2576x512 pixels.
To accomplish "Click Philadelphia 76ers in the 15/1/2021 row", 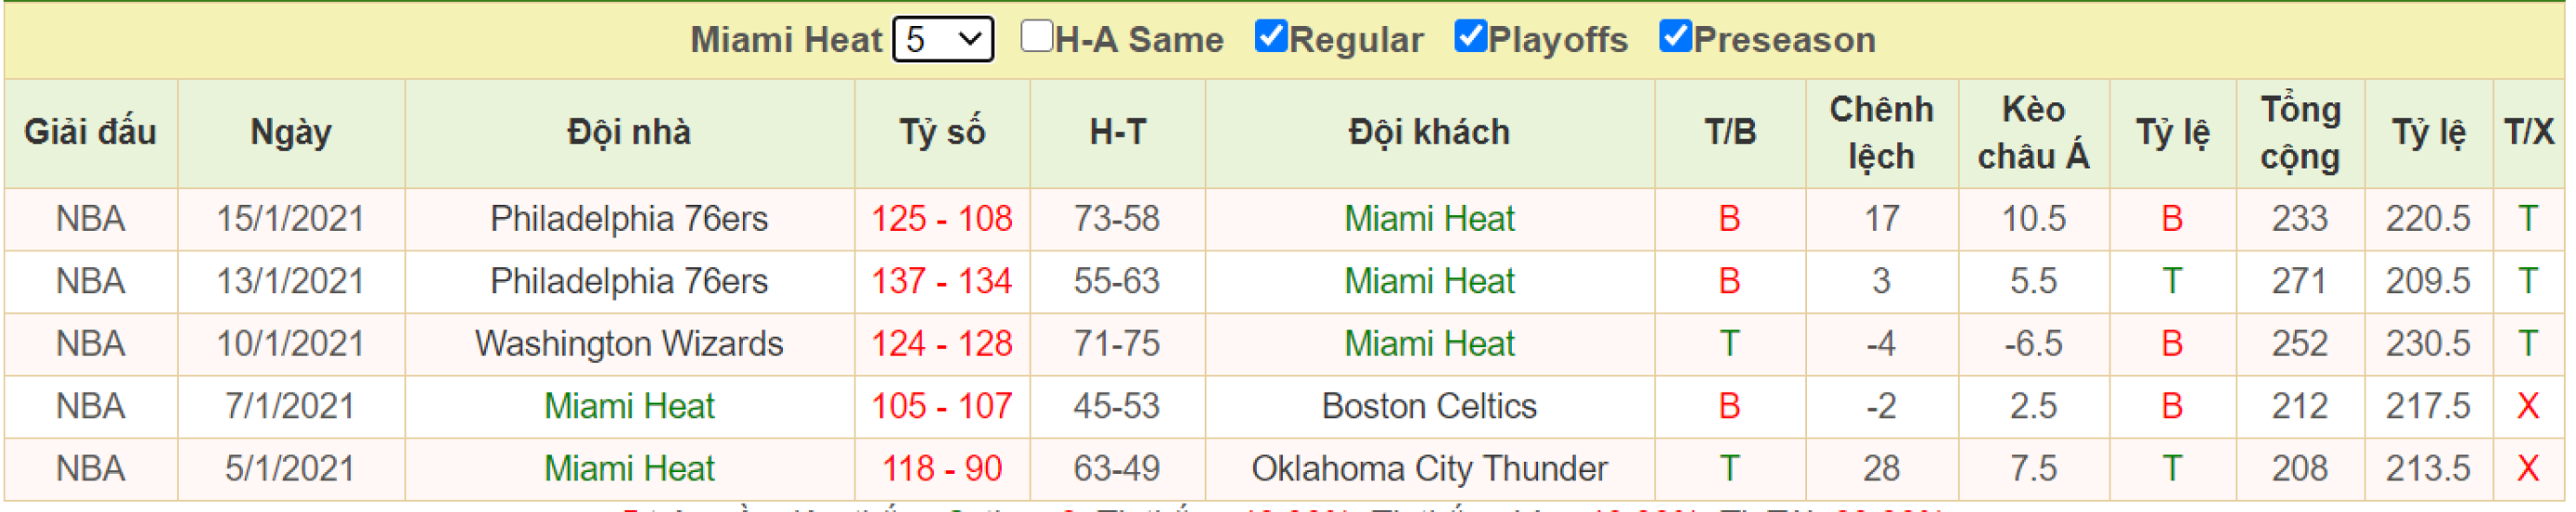I will [x=629, y=219].
